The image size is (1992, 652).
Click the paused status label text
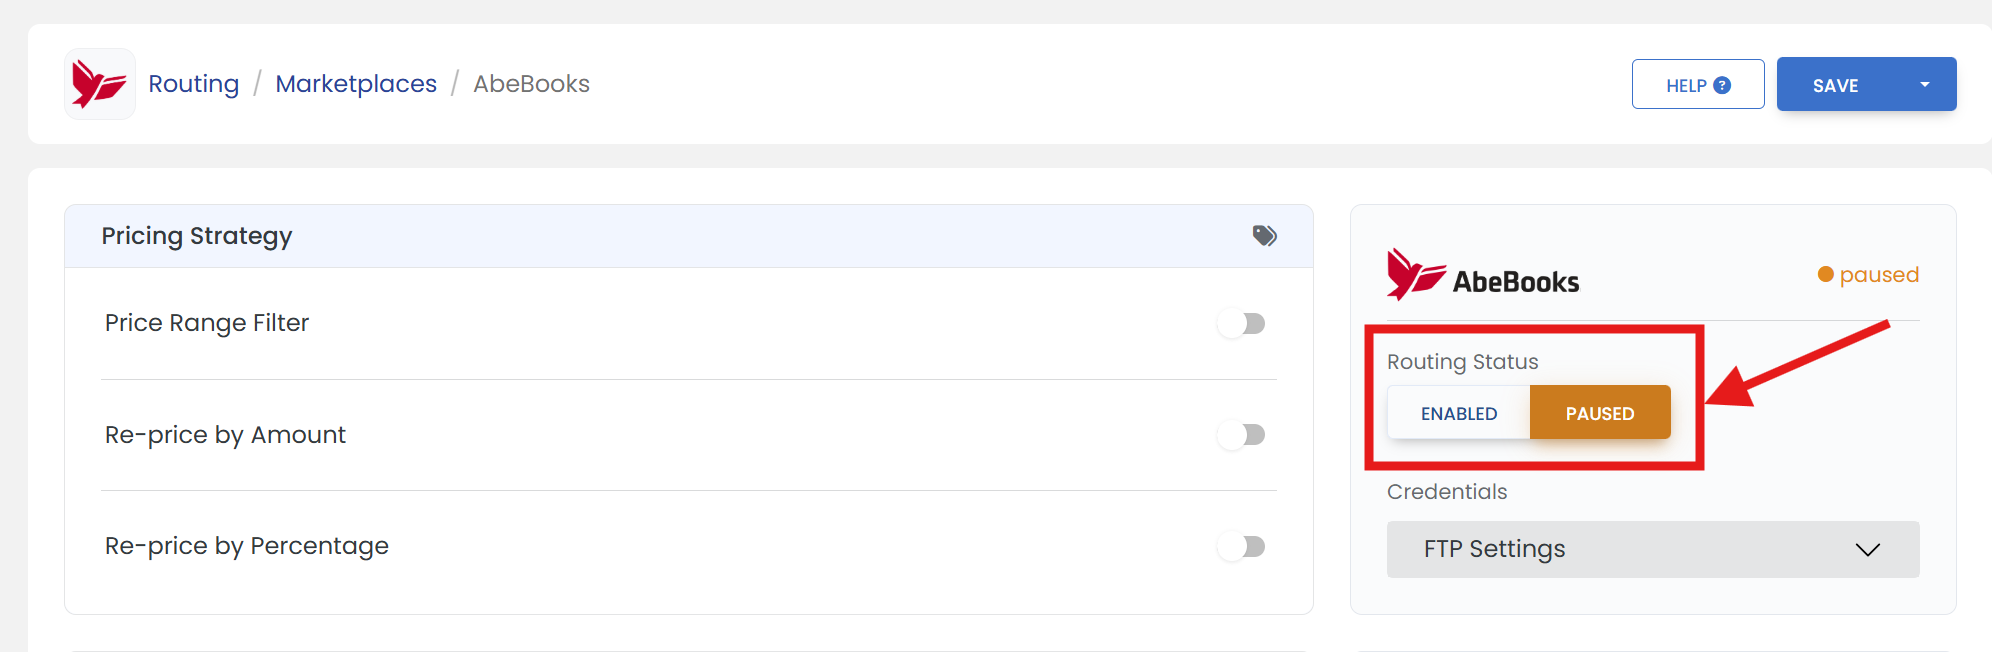pyautogui.click(x=1879, y=274)
